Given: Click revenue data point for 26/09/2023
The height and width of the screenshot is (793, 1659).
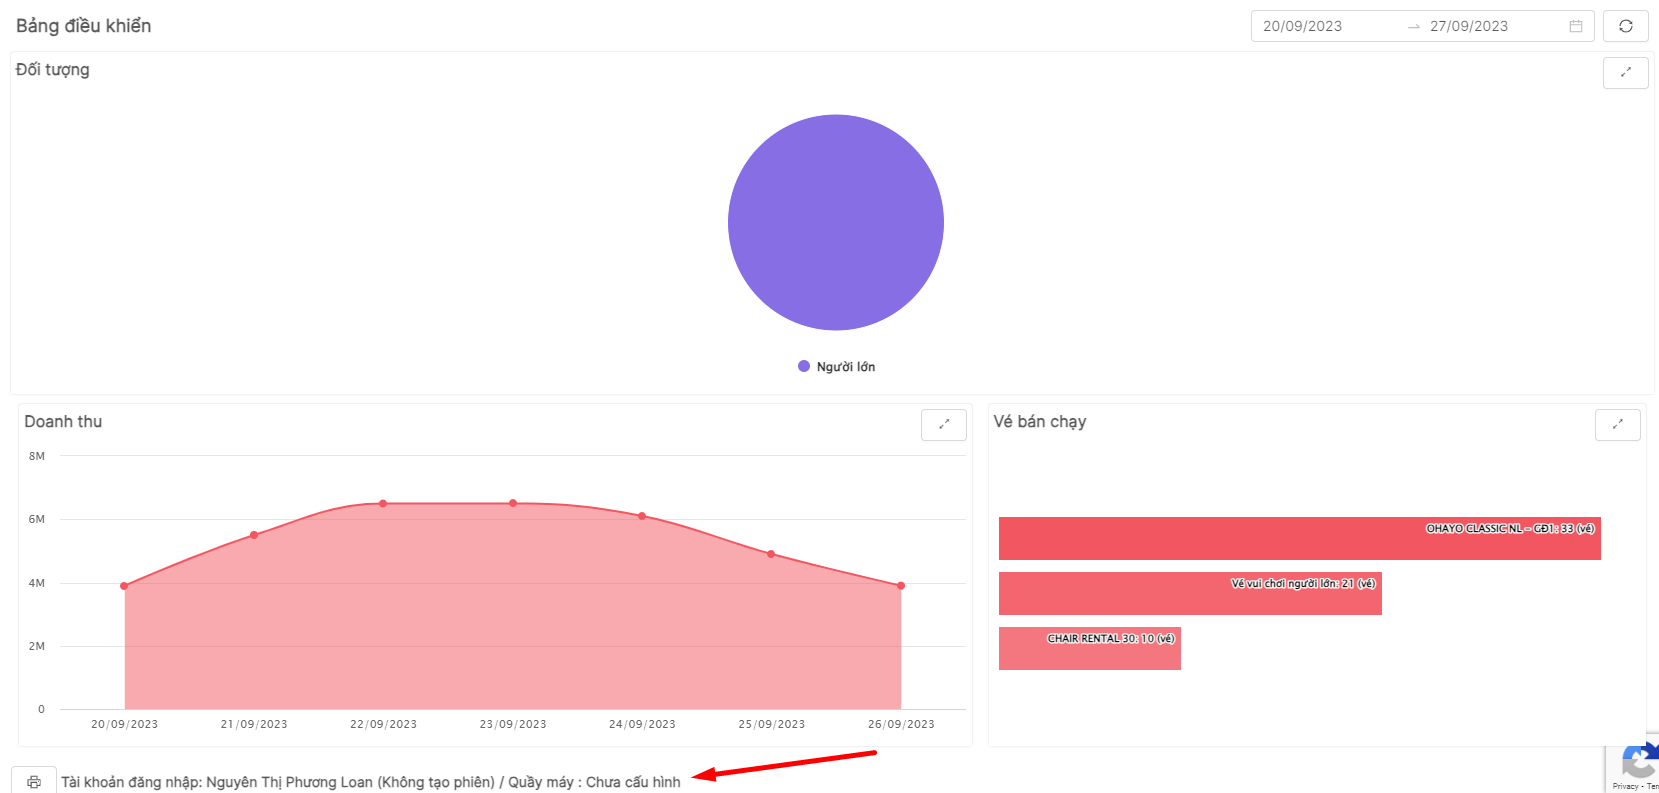Looking at the screenshot, I should coord(901,586).
